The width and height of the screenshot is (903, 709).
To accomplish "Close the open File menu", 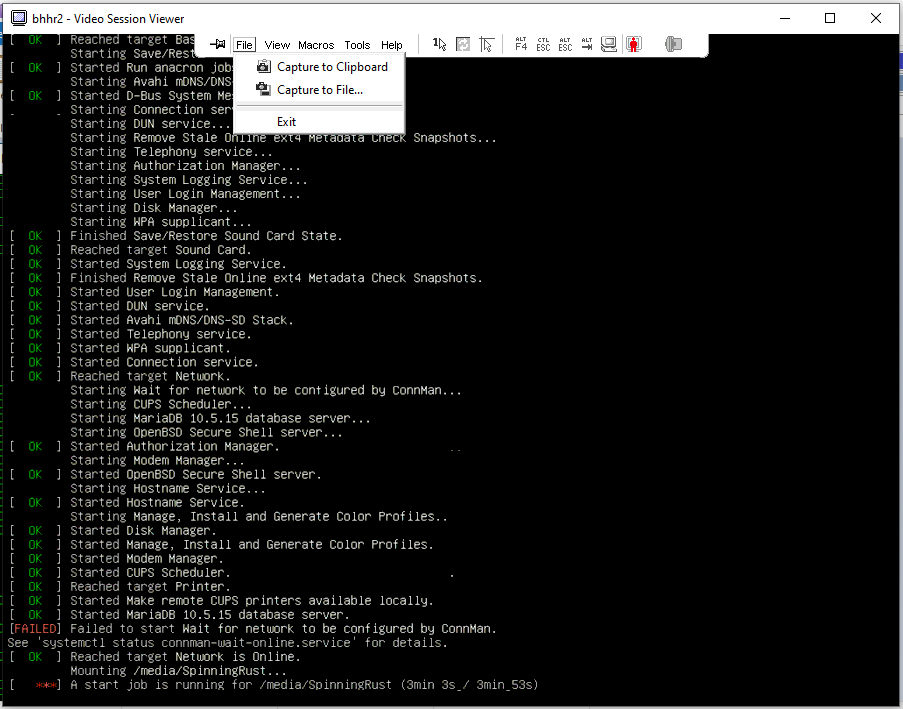I will click(244, 45).
